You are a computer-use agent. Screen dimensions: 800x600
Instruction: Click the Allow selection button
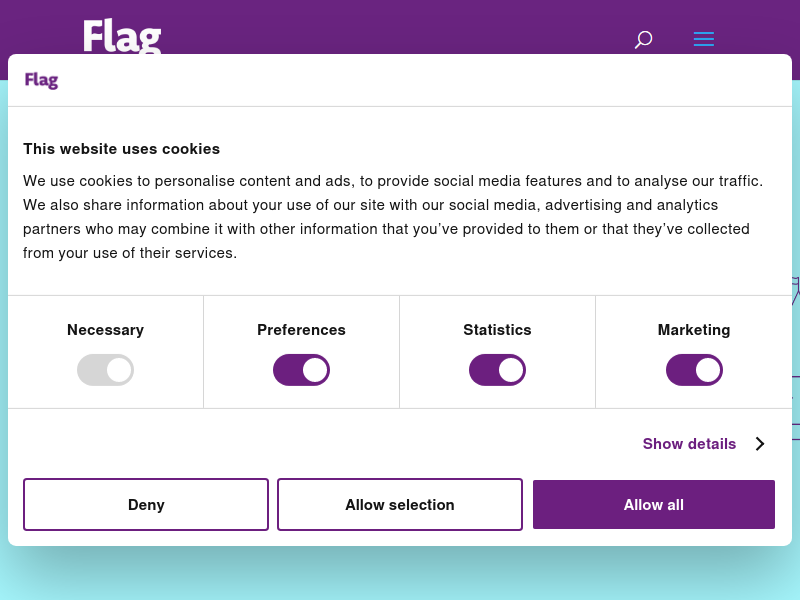(x=400, y=505)
